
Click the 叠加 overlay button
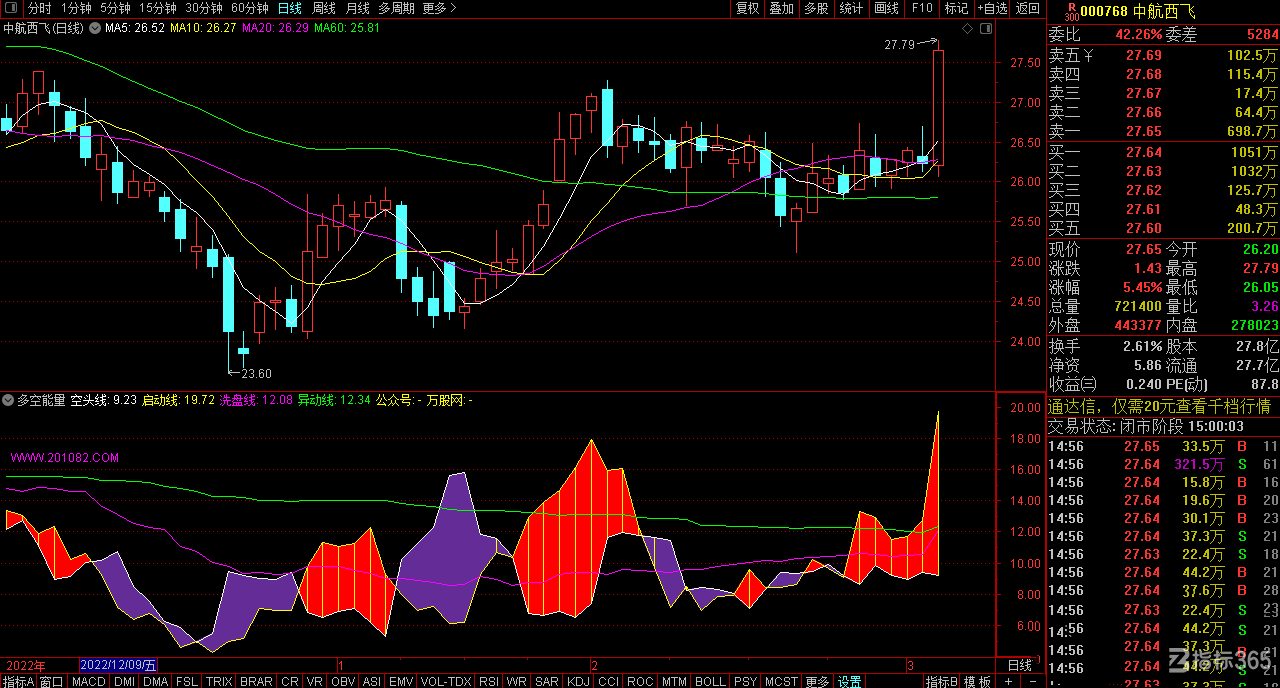pos(781,8)
